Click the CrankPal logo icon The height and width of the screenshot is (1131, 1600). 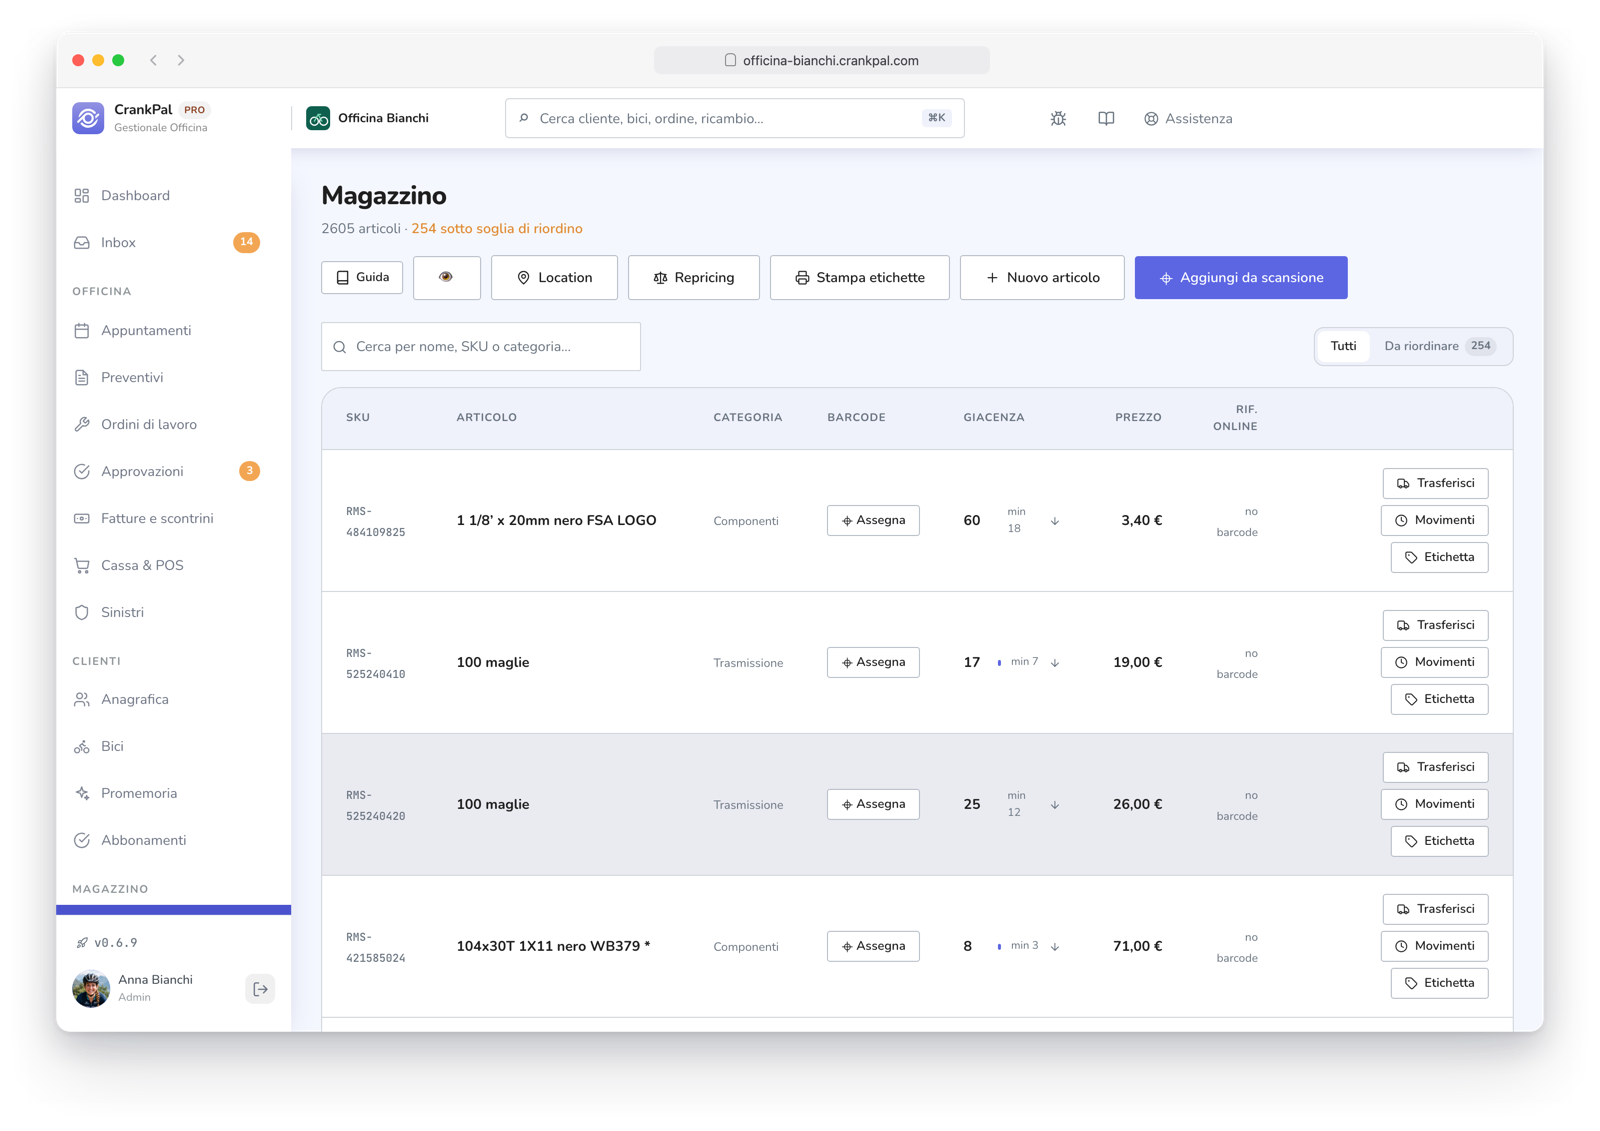coord(88,118)
